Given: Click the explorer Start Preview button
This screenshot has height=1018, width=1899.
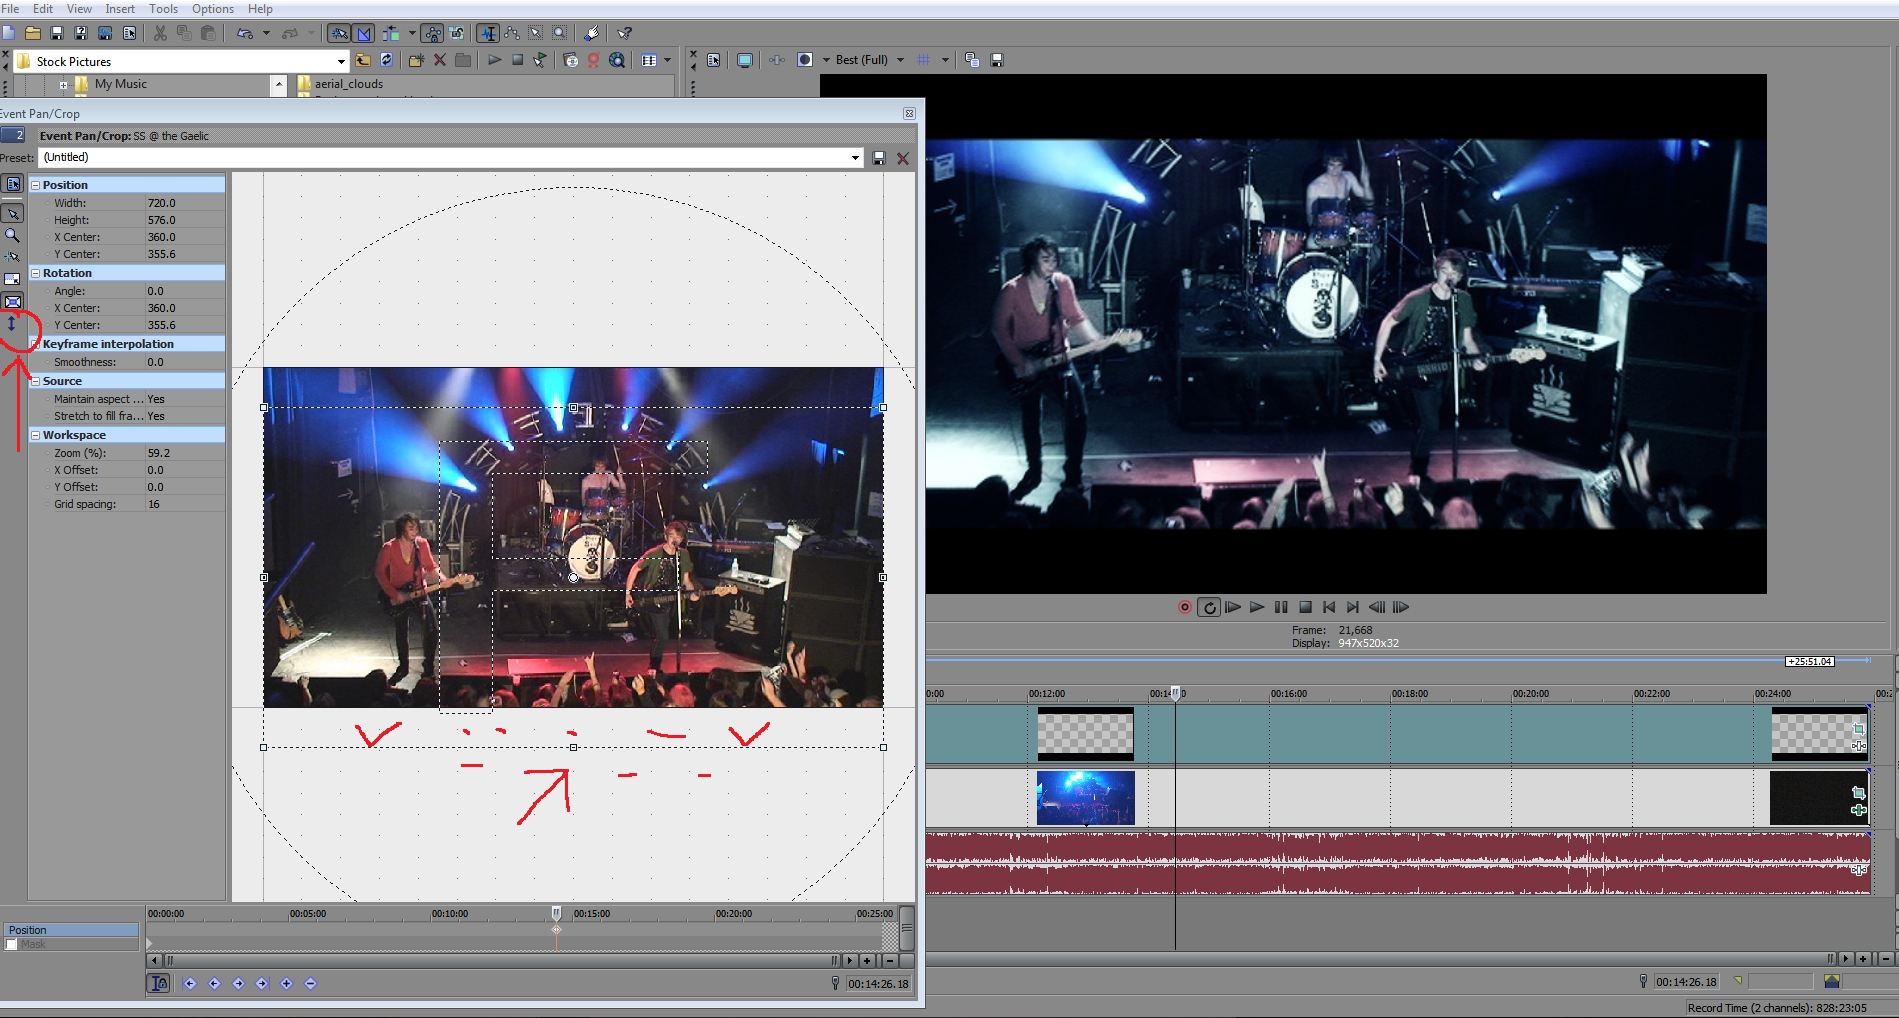Looking at the screenshot, I should click(494, 60).
